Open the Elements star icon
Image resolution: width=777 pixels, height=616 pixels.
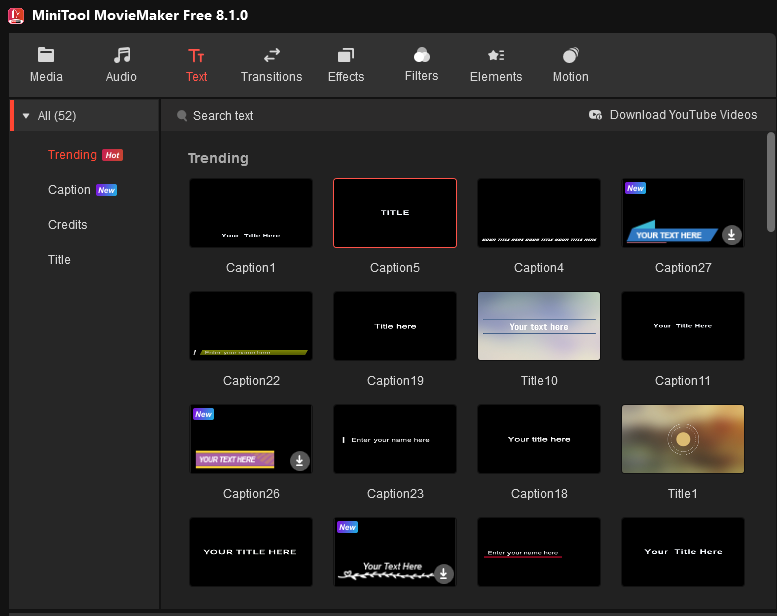496,55
